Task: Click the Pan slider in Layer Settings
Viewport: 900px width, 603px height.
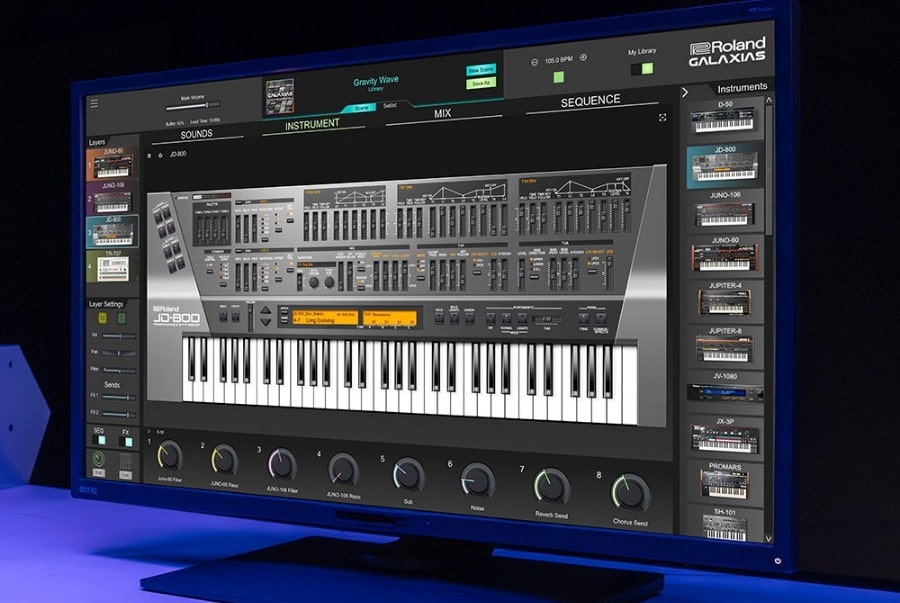Action: tap(119, 353)
